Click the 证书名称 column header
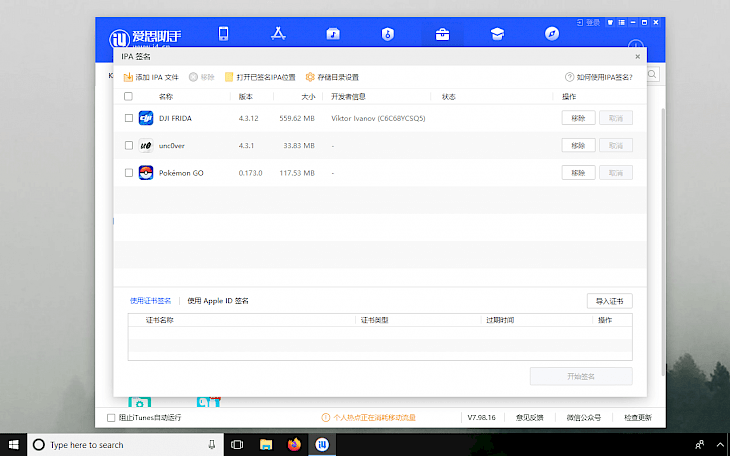 160,320
